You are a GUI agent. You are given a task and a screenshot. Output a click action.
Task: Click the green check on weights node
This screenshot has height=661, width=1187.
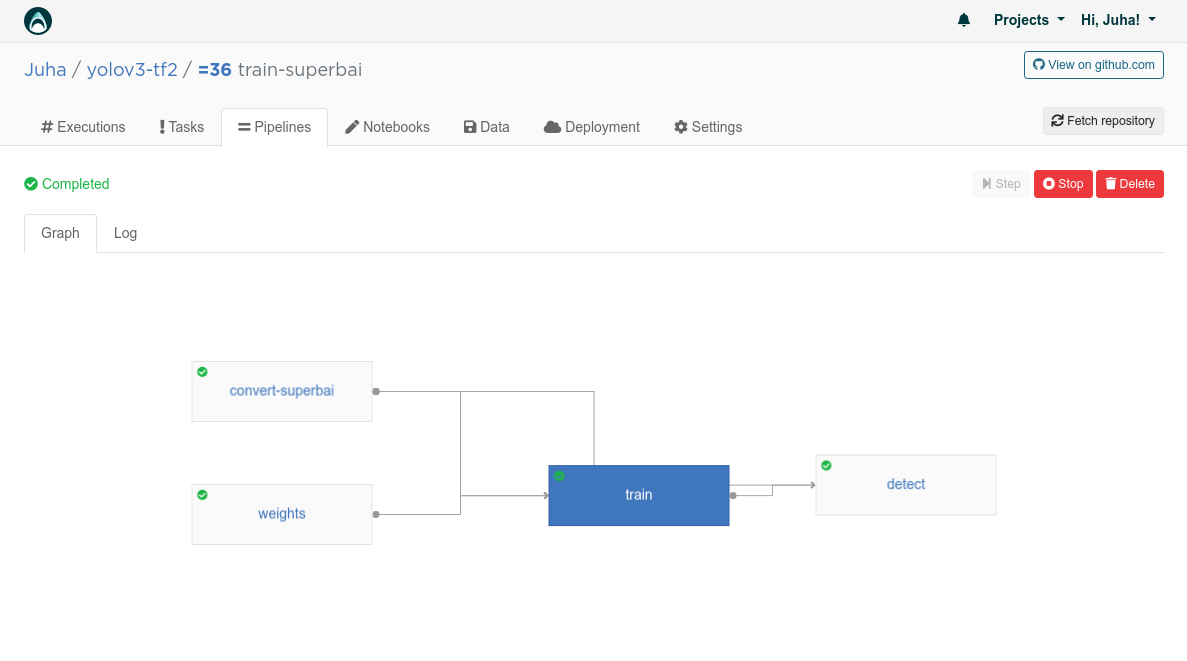[x=202, y=495]
